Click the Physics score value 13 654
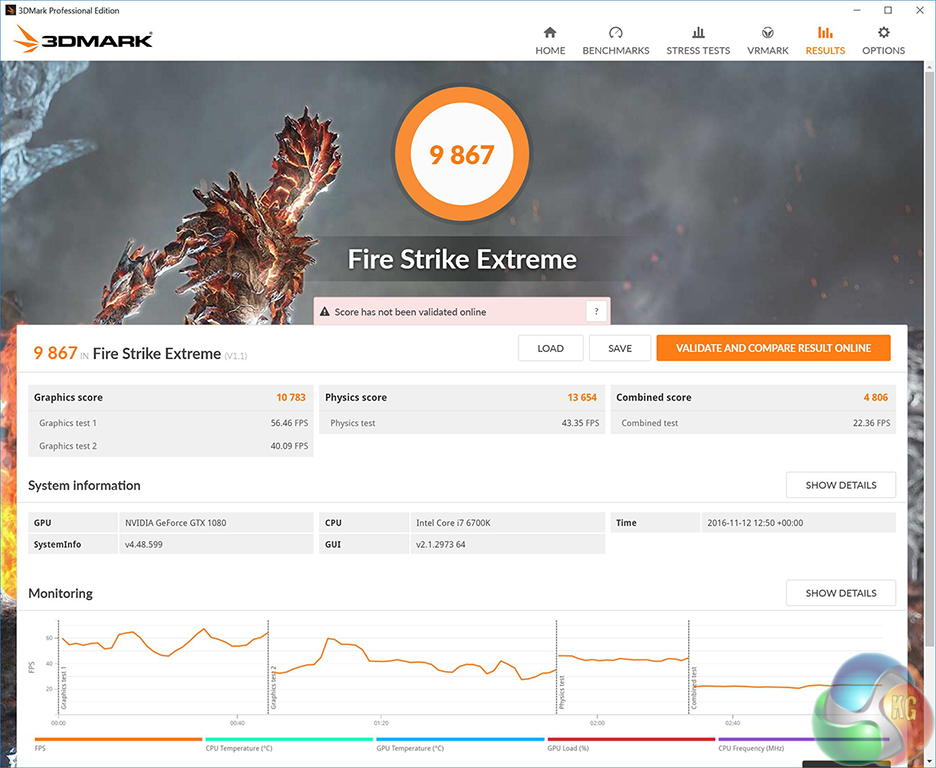 coord(582,397)
